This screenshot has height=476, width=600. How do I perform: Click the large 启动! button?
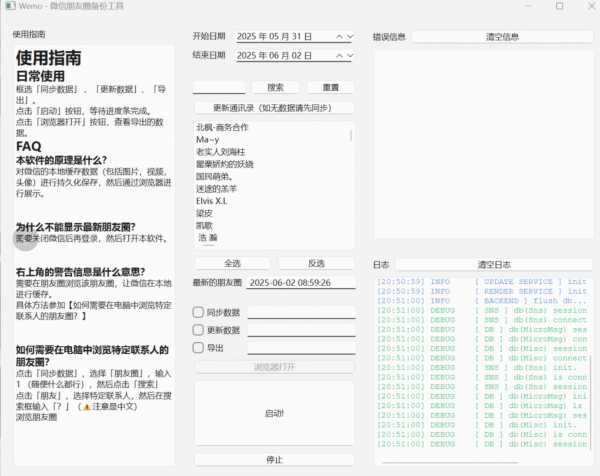(x=274, y=413)
